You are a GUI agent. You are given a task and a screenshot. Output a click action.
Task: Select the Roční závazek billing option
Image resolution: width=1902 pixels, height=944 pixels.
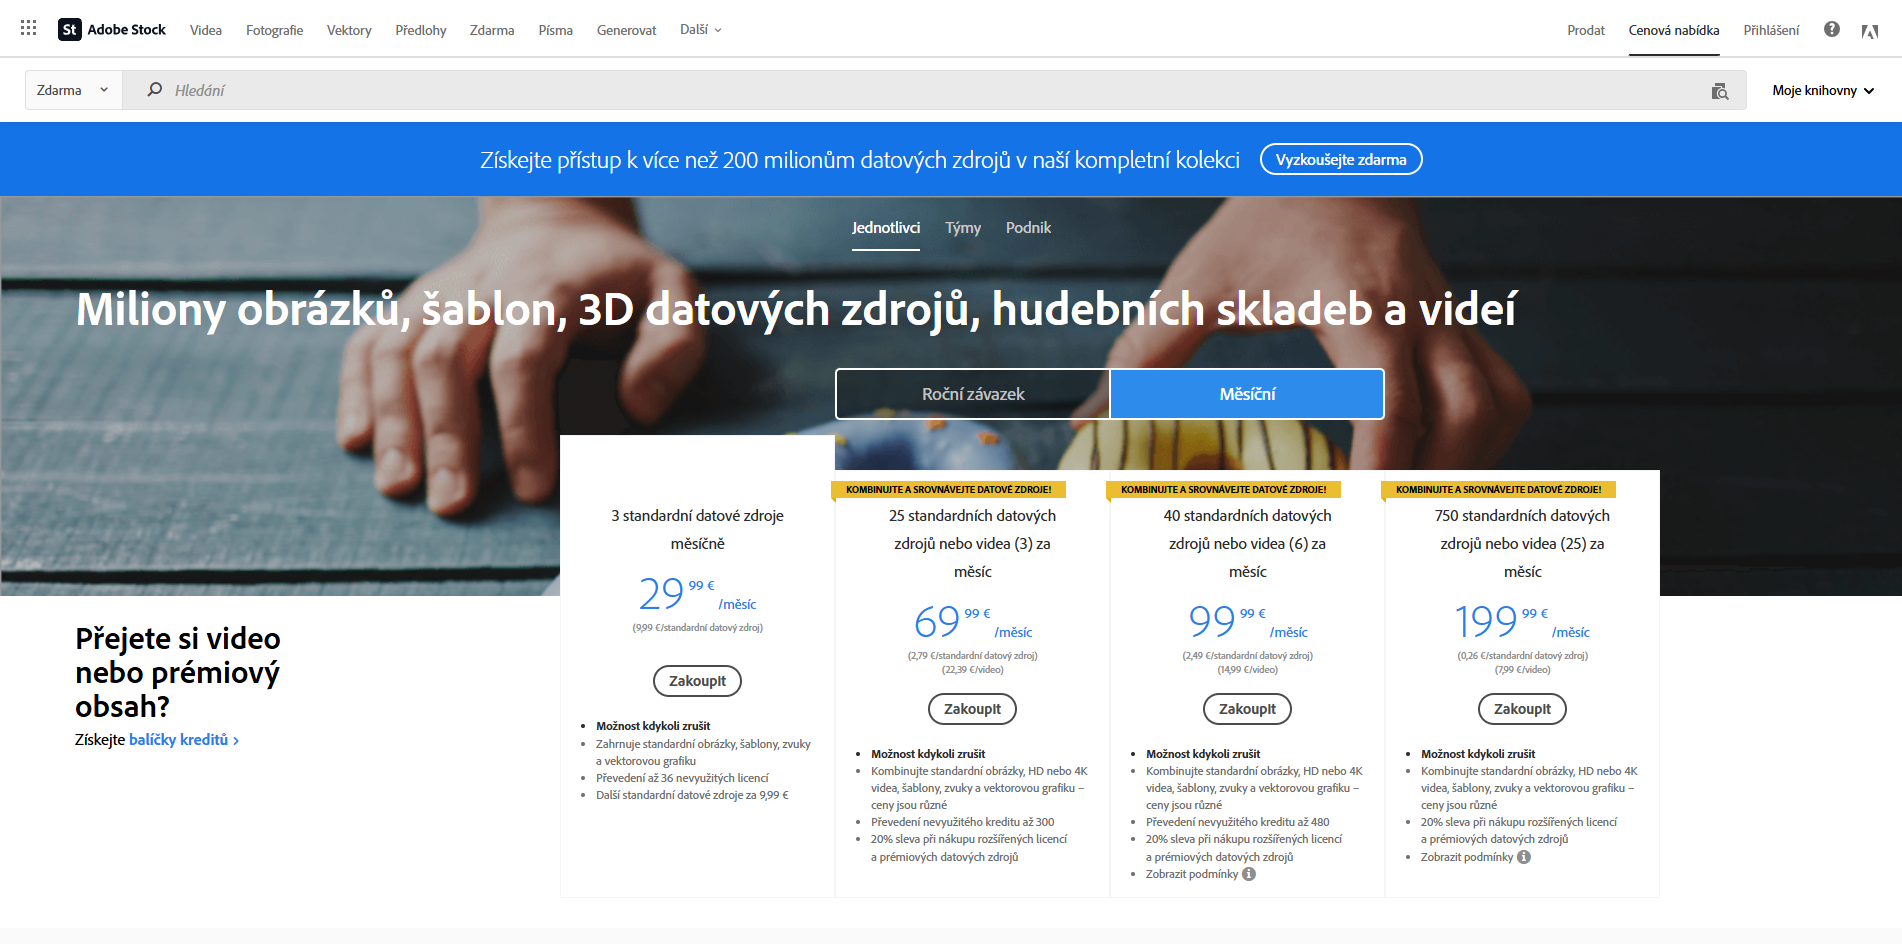click(x=973, y=394)
